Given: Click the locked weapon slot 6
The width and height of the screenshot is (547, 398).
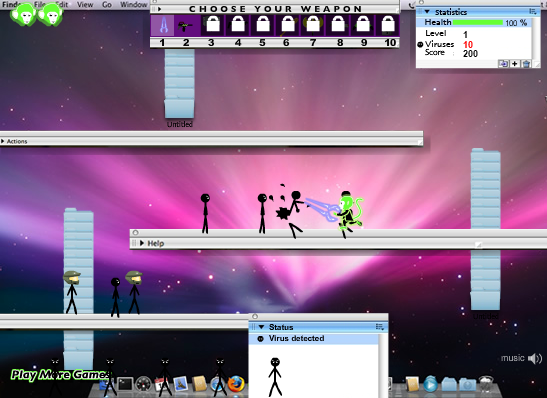Looking at the screenshot, I should click(288, 25).
